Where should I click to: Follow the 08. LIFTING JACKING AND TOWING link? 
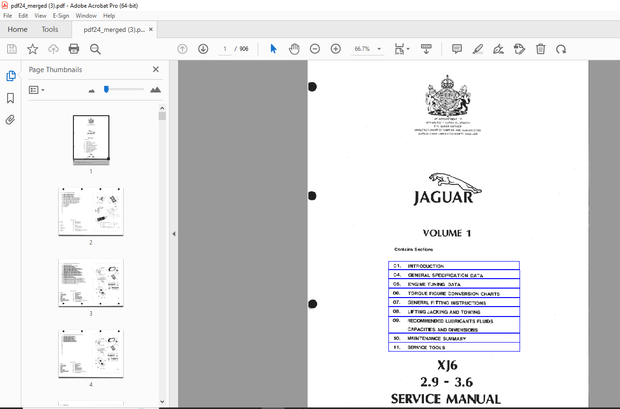pyautogui.click(x=454, y=311)
